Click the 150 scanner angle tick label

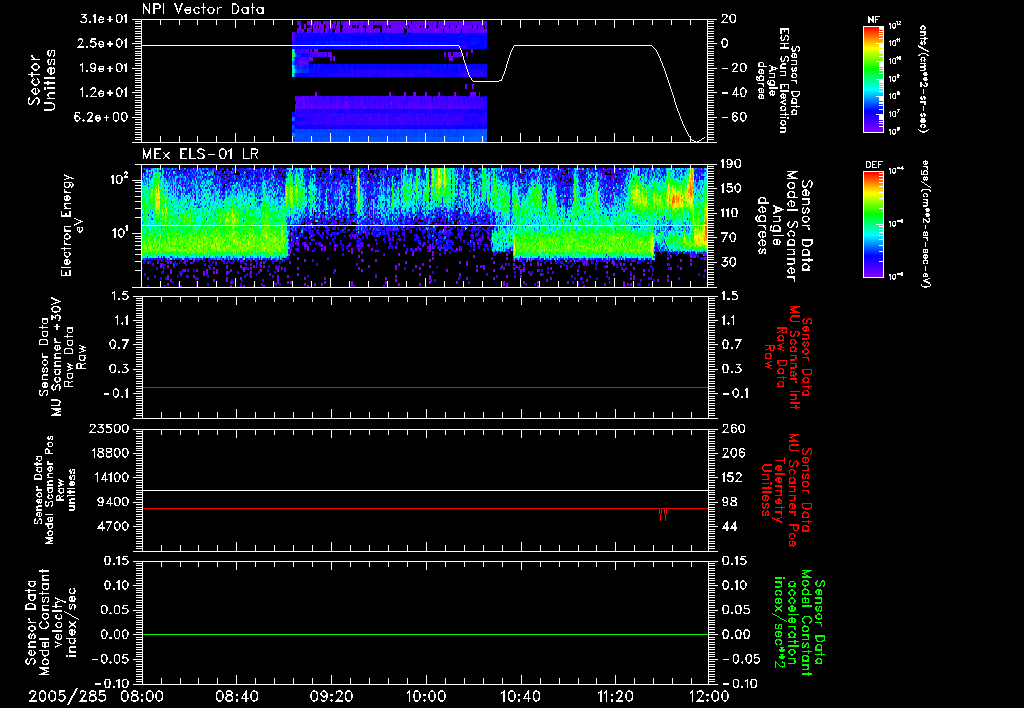coord(730,189)
